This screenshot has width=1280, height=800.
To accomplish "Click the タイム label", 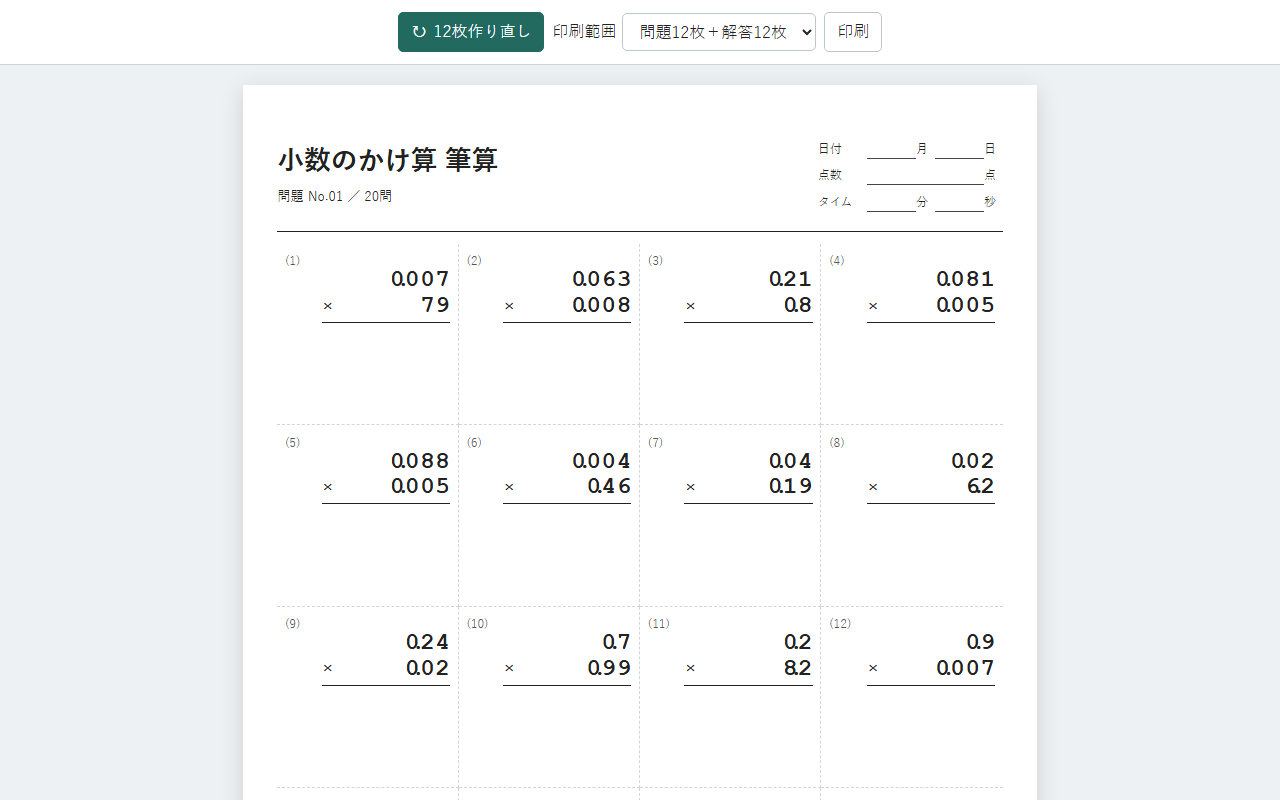I will [835, 202].
